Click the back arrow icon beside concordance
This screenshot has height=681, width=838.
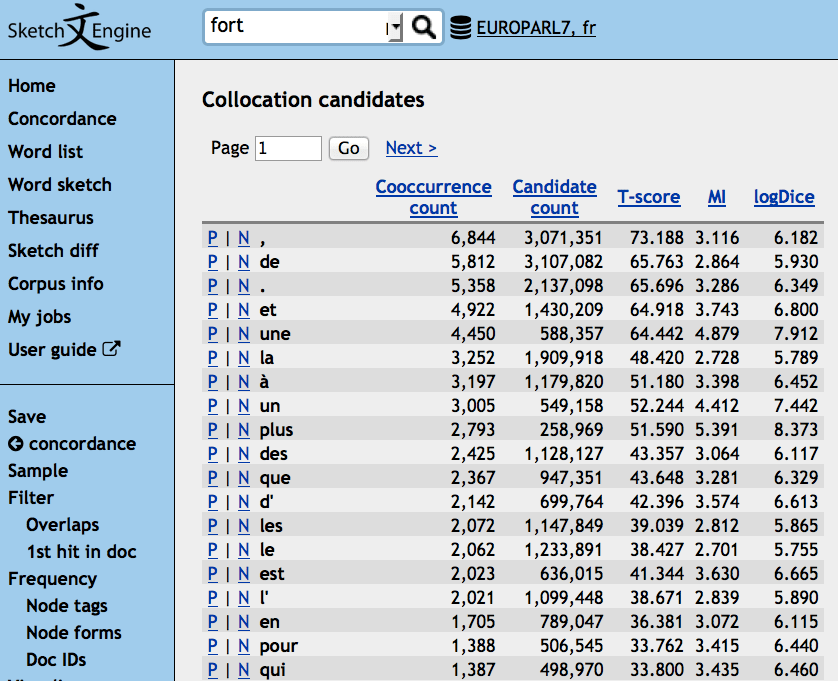point(16,444)
